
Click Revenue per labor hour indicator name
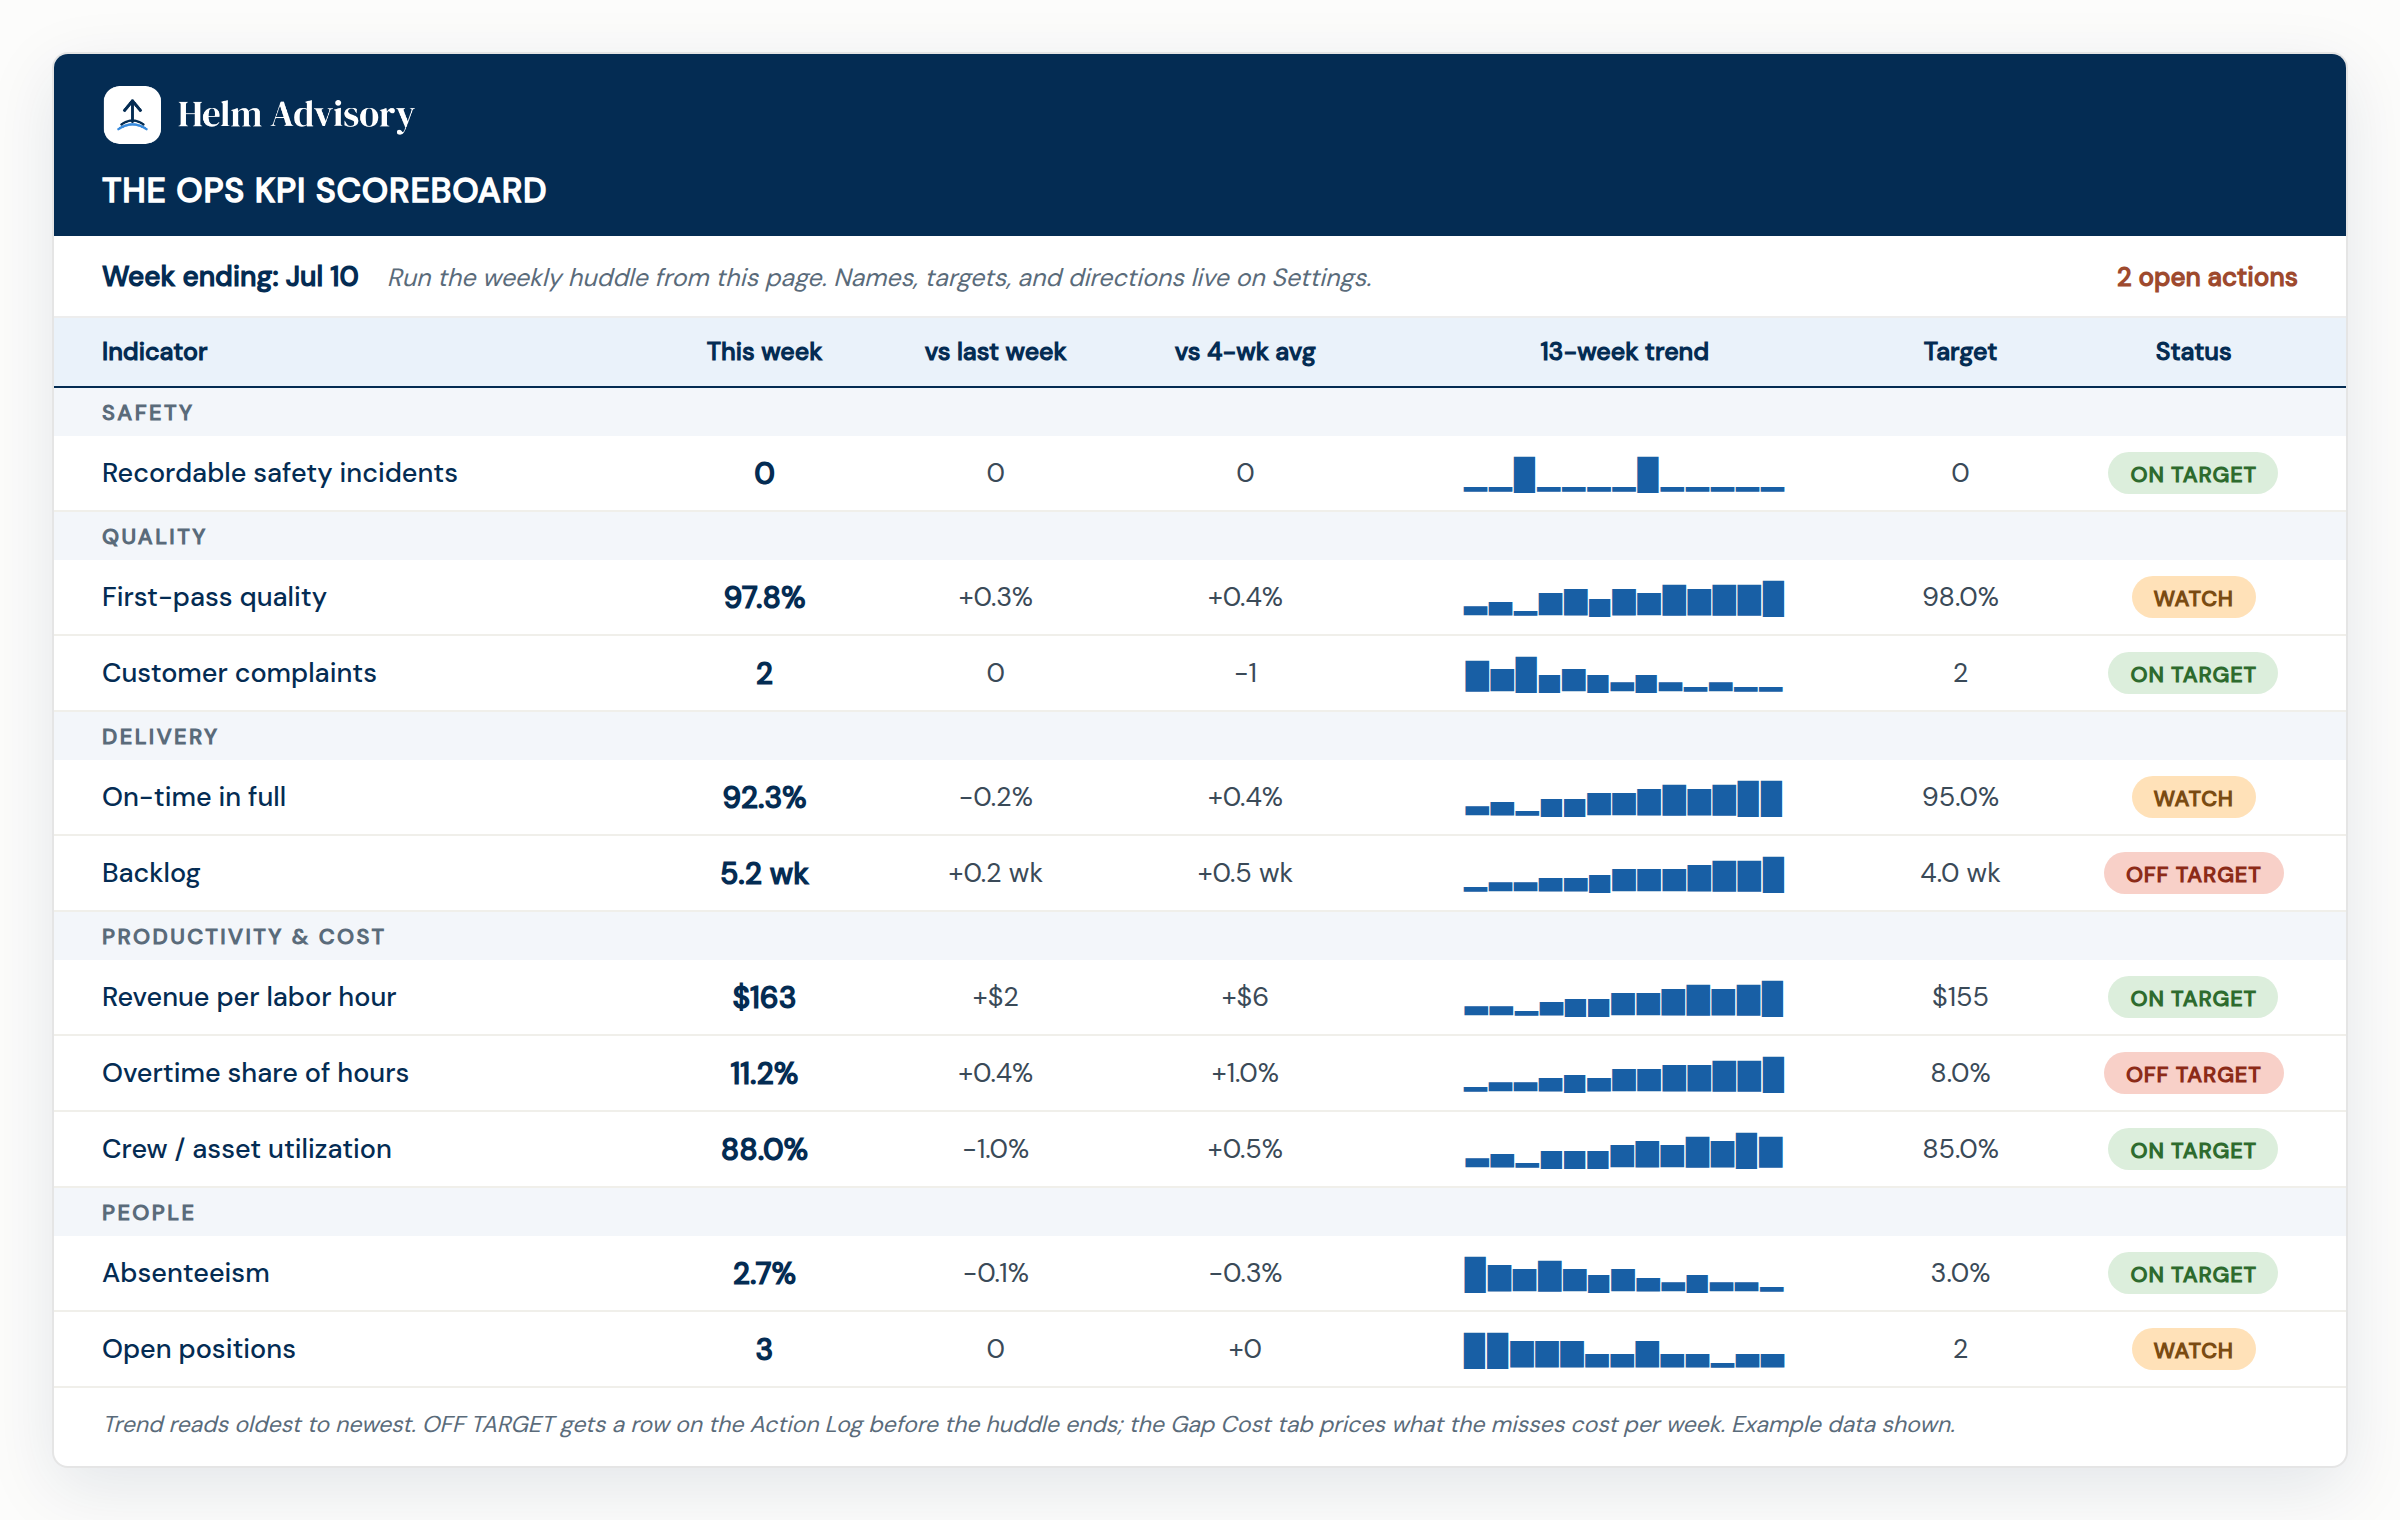(x=249, y=997)
